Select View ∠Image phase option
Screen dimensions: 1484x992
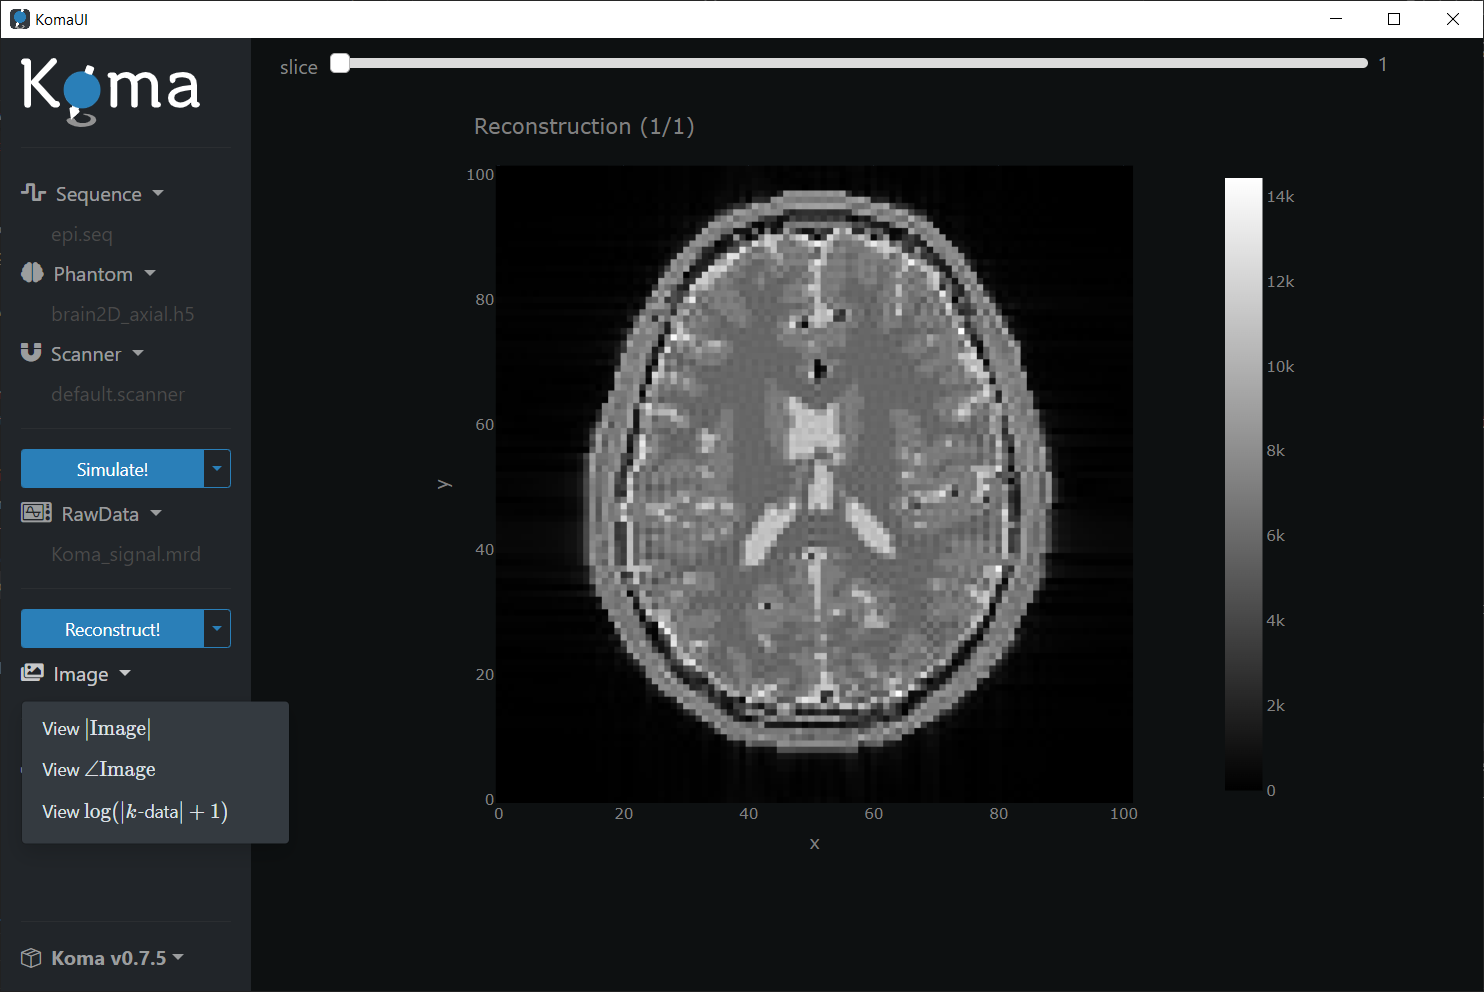(99, 770)
